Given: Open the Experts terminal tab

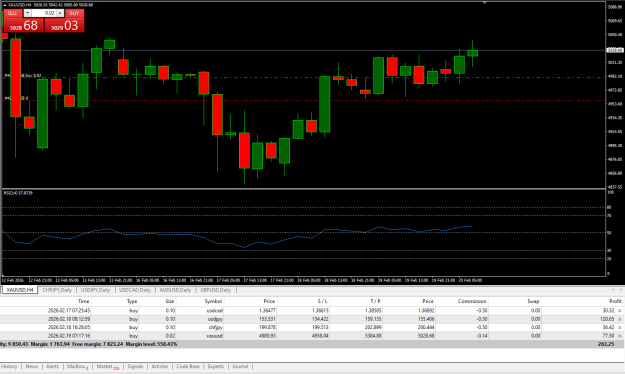Looking at the screenshot, I should pos(216,366).
